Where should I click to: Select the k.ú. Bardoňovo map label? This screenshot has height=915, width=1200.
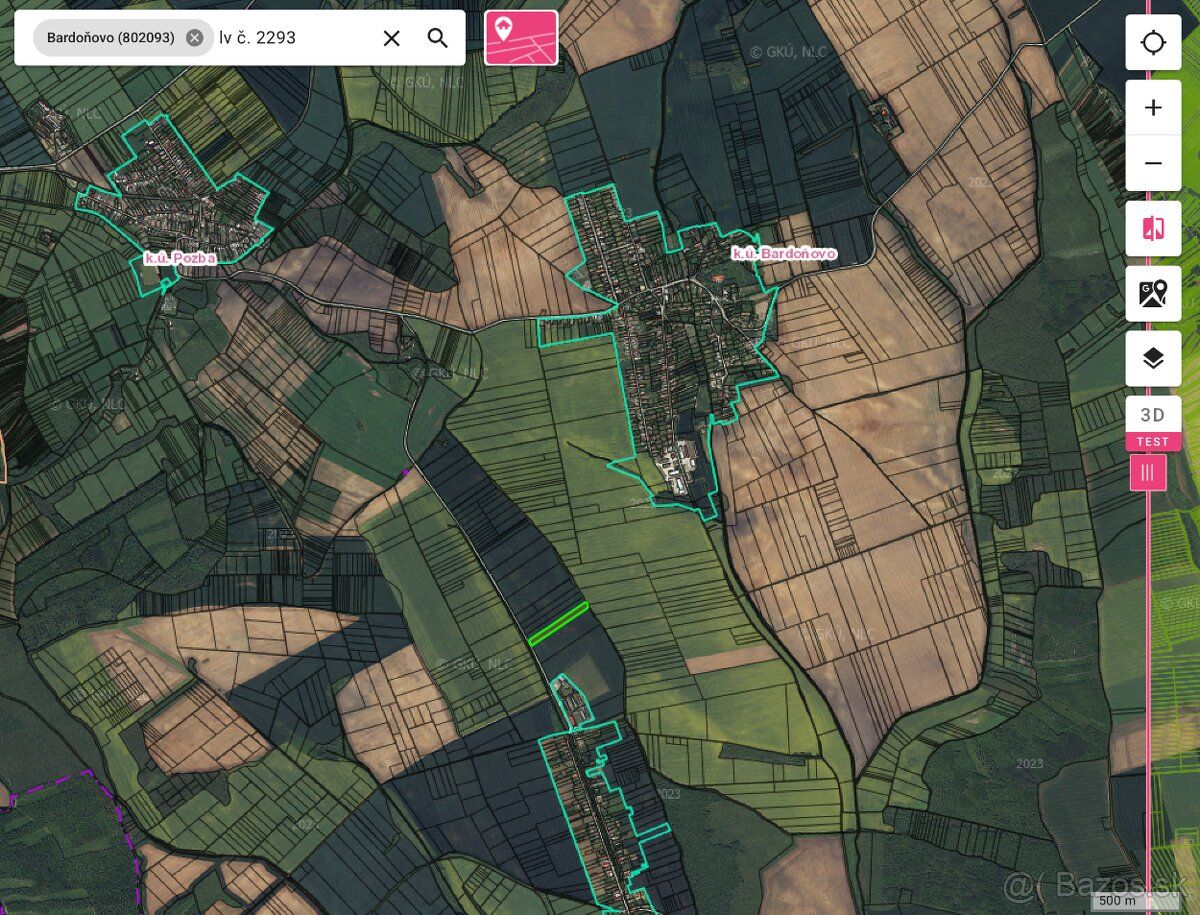(783, 254)
